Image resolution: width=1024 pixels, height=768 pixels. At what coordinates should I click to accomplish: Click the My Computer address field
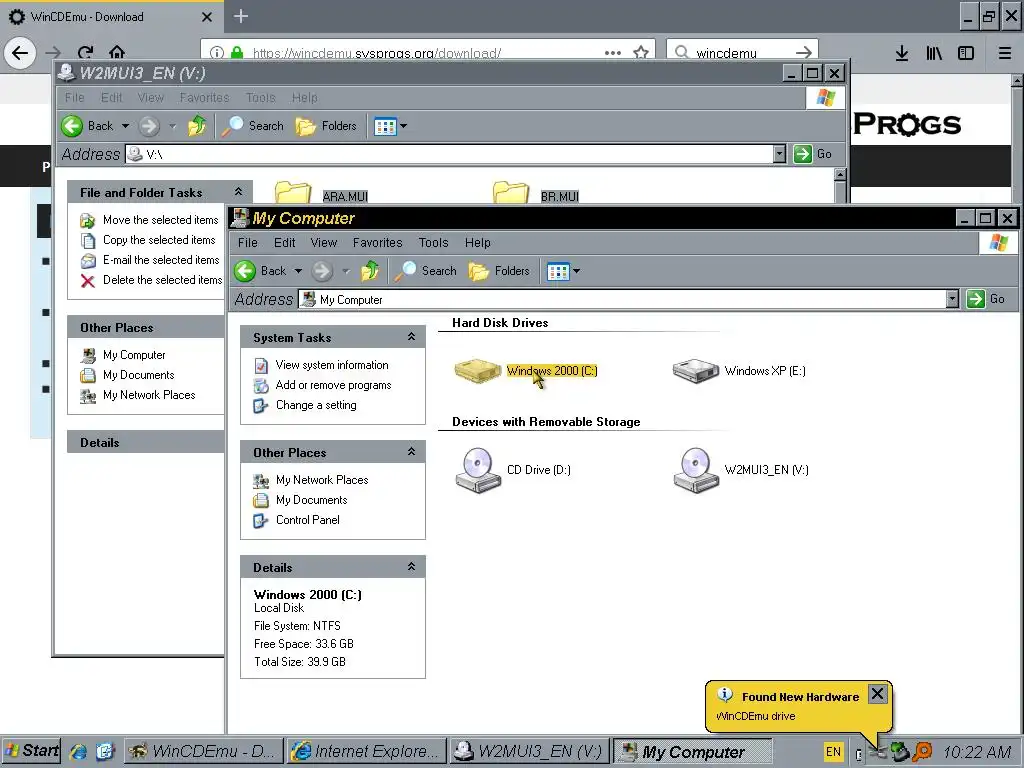[x=622, y=299]
